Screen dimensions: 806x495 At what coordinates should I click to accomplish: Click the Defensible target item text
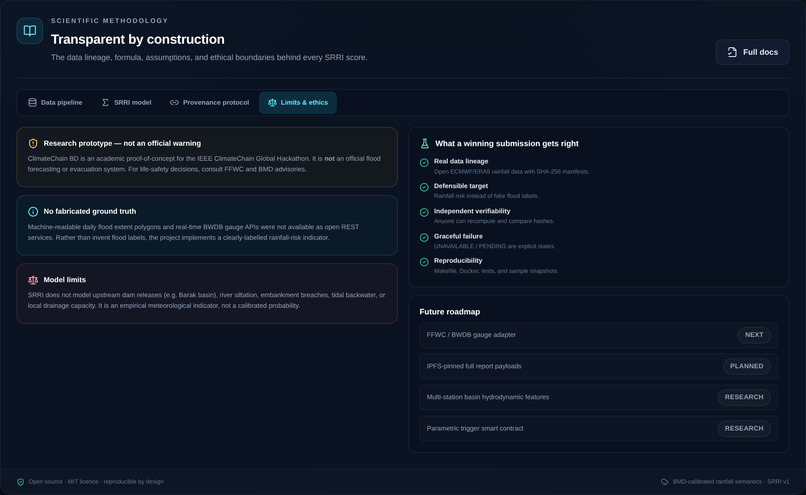pyautogui.click(x=461, y=186)
